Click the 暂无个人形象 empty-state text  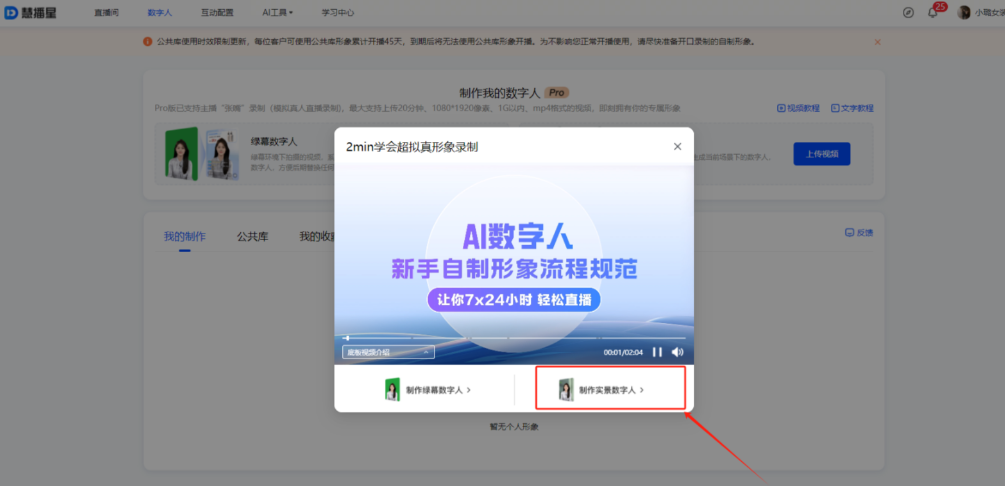(514, 426)
